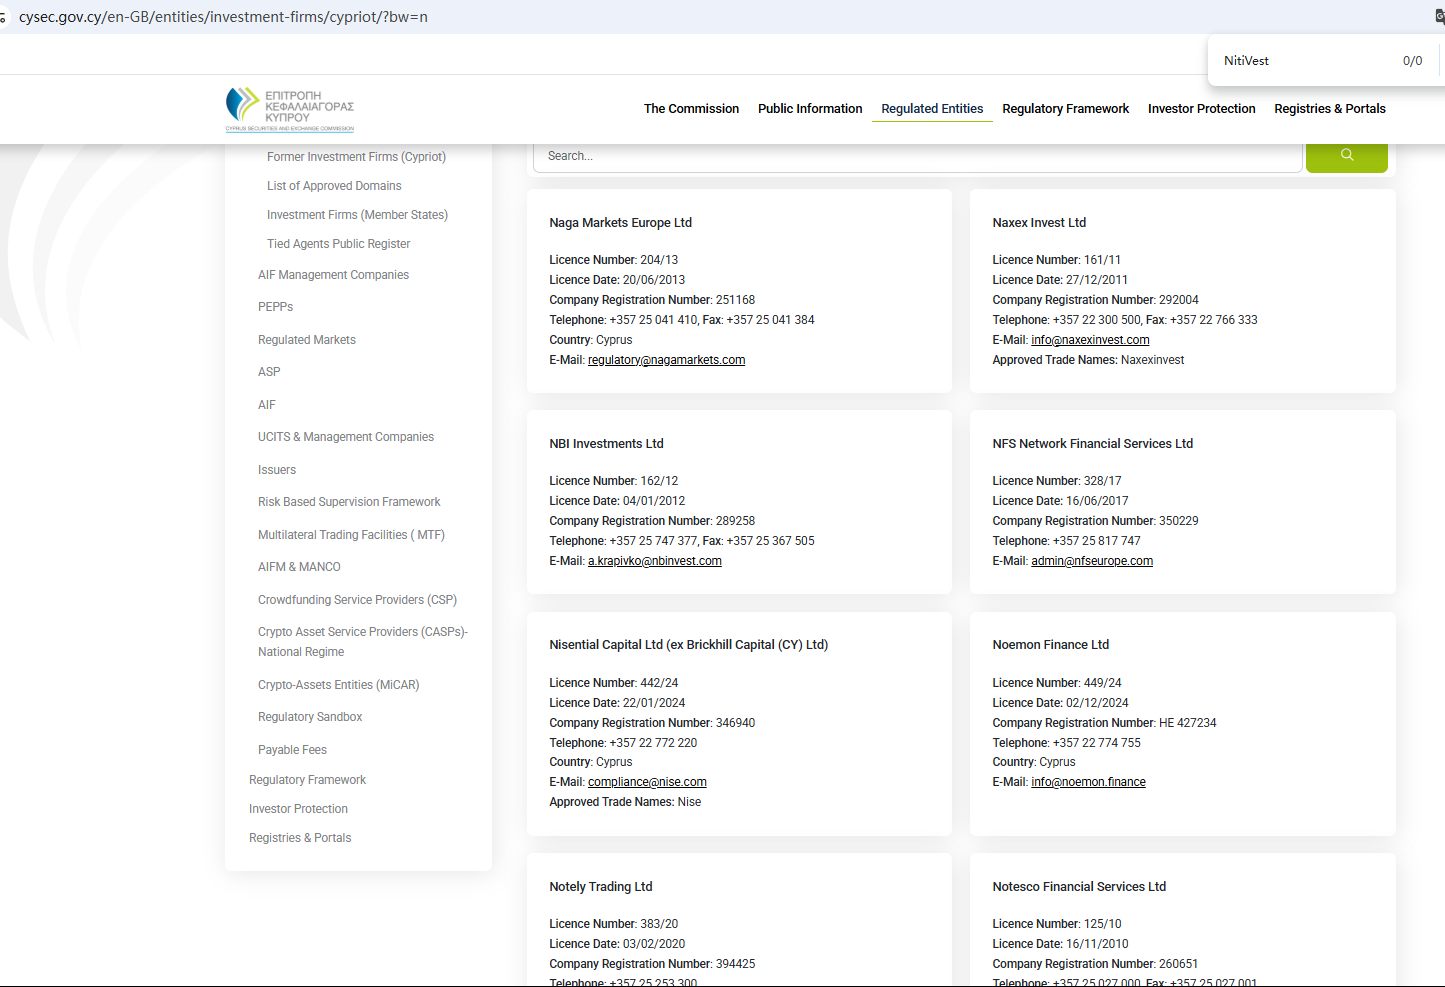This screenshot has height=987, width=1445.
Task: Click the site info icon beside the URL
Action: [x=3, y=17]
